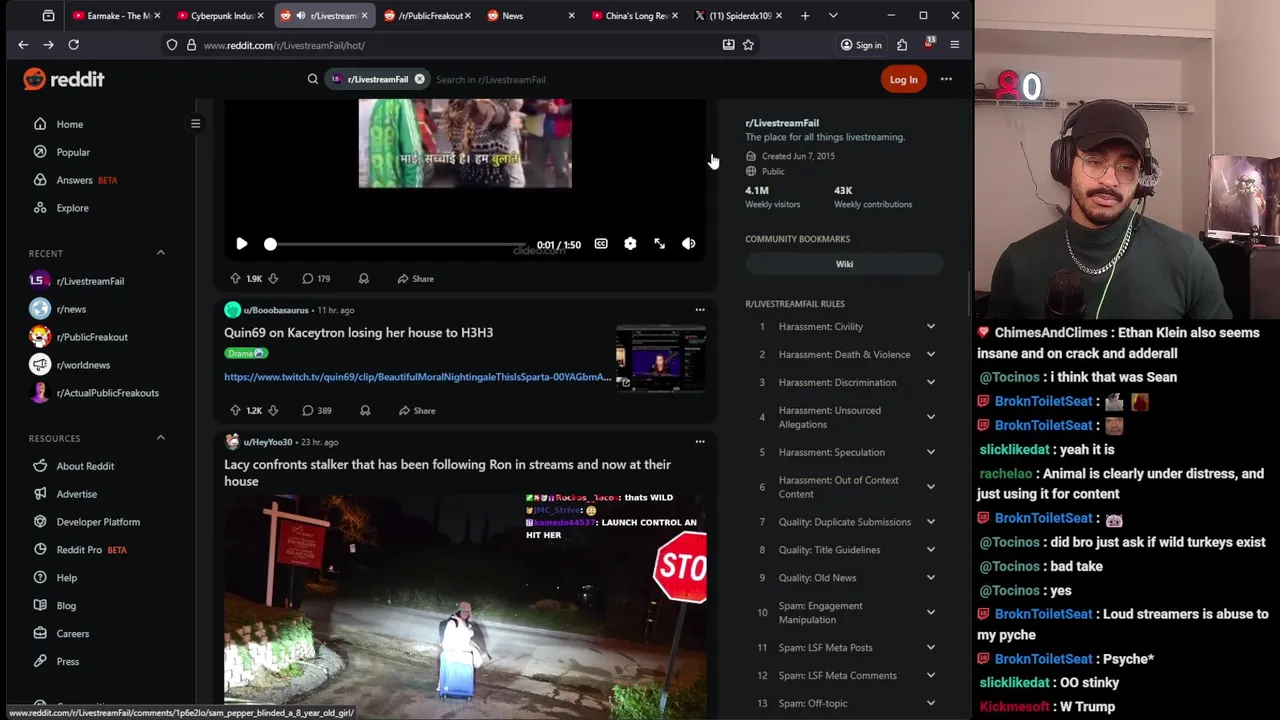
Task: Switch to China's Long Rev browser tab
Action: click(634, 16)
